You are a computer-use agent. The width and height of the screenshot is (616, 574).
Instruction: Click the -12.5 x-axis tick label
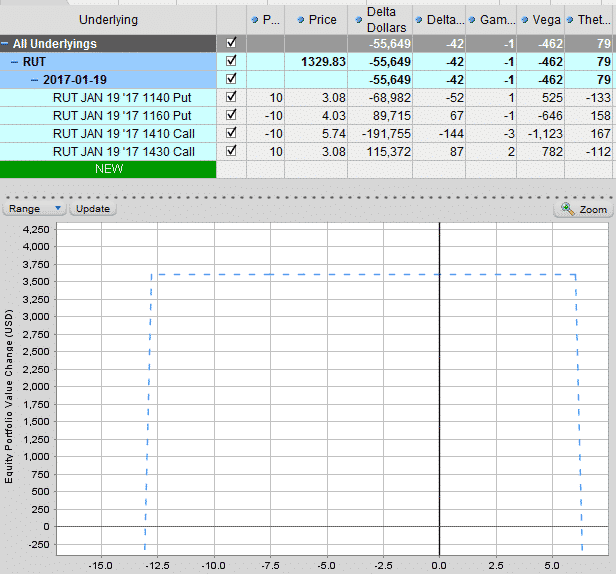tap(157, 565)
